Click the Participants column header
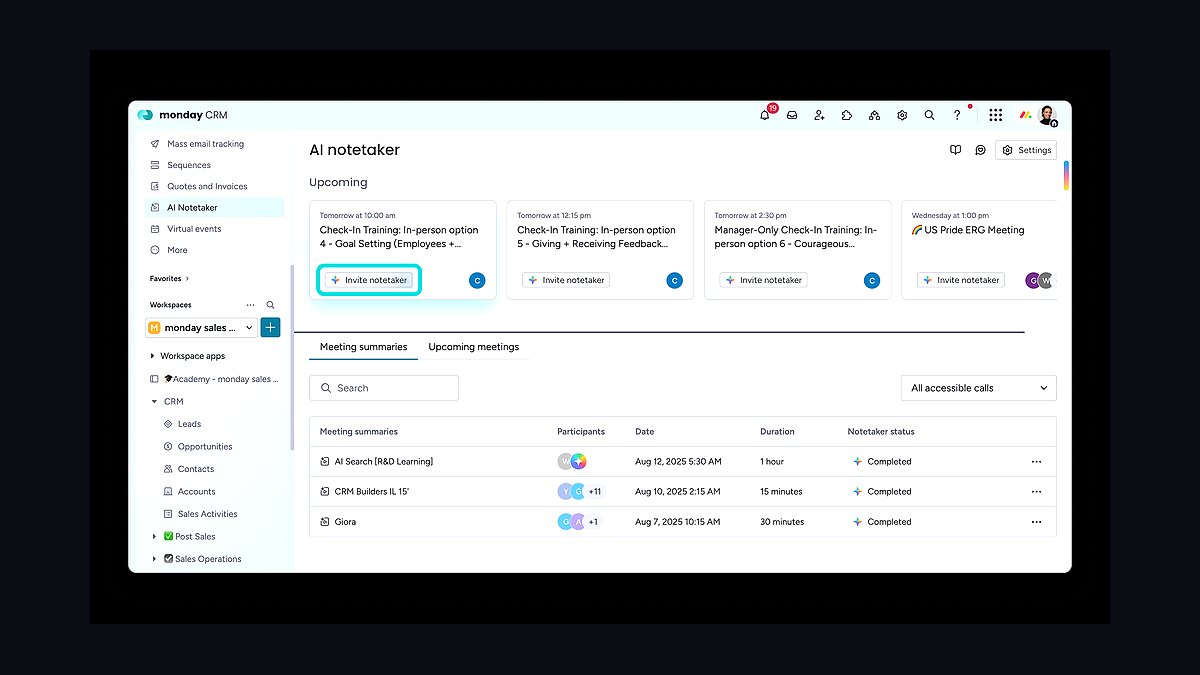 tap(581, 432)
